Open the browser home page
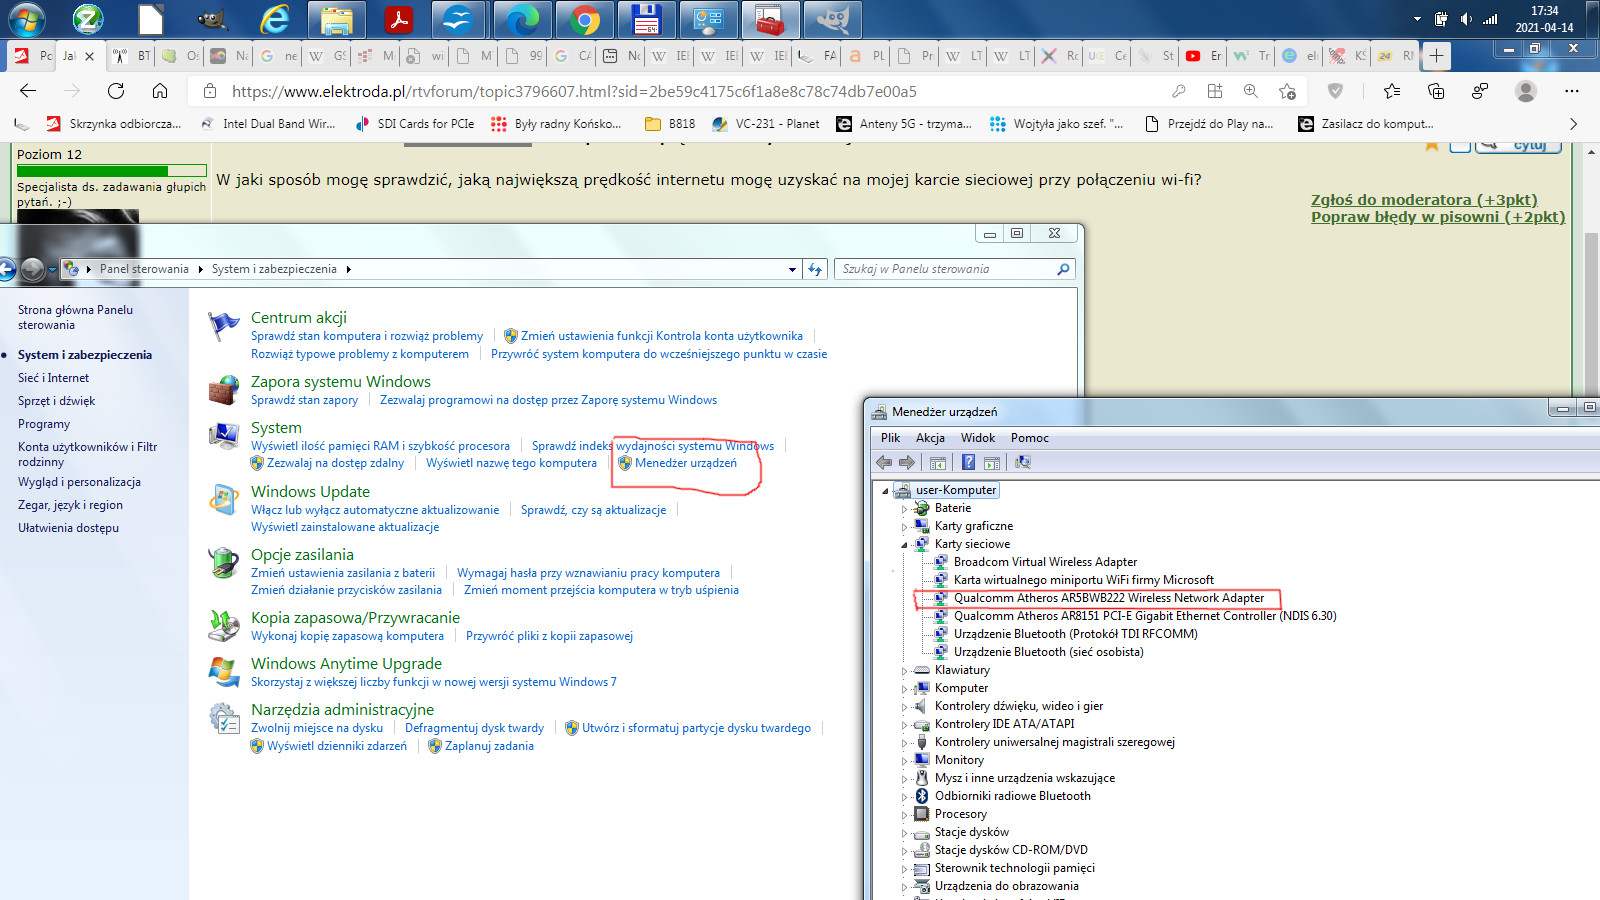 (x=160, y=91)
